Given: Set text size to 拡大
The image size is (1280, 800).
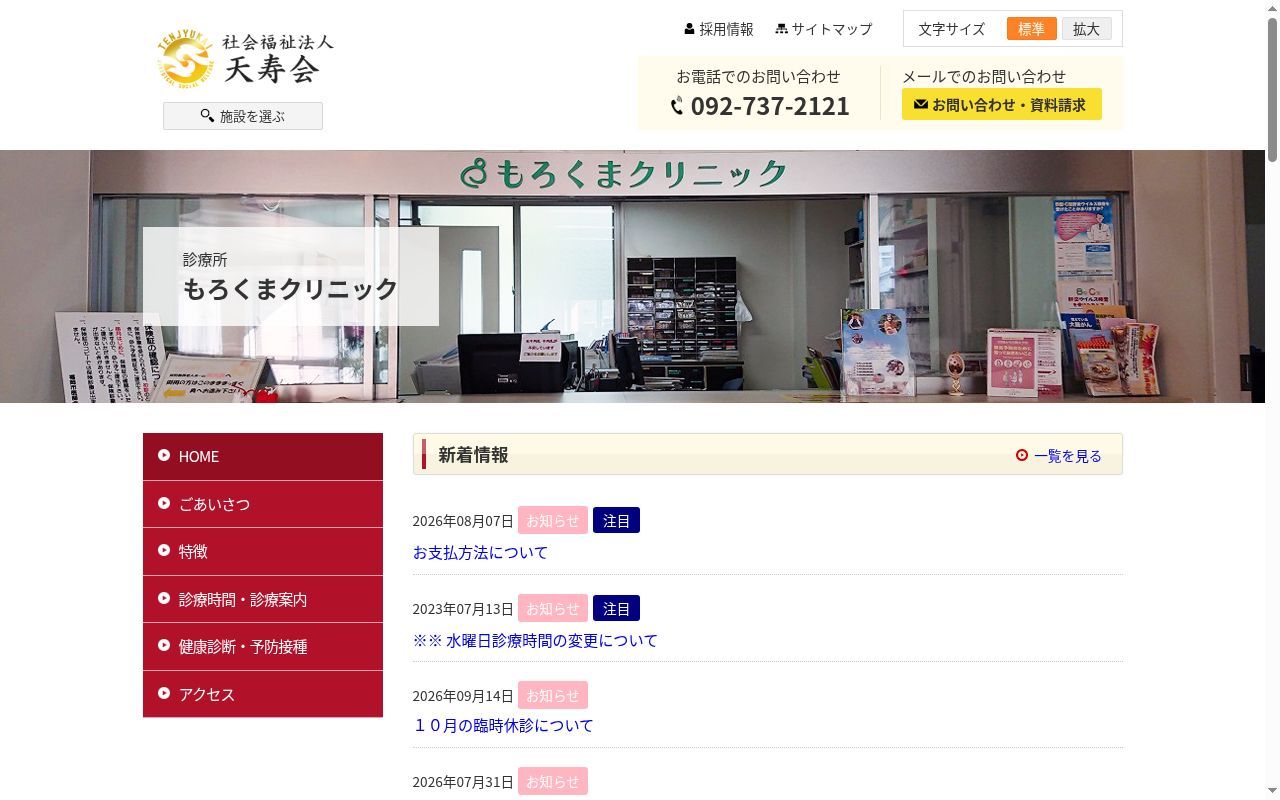Looking at the screenshot, I should point(1086,29).
